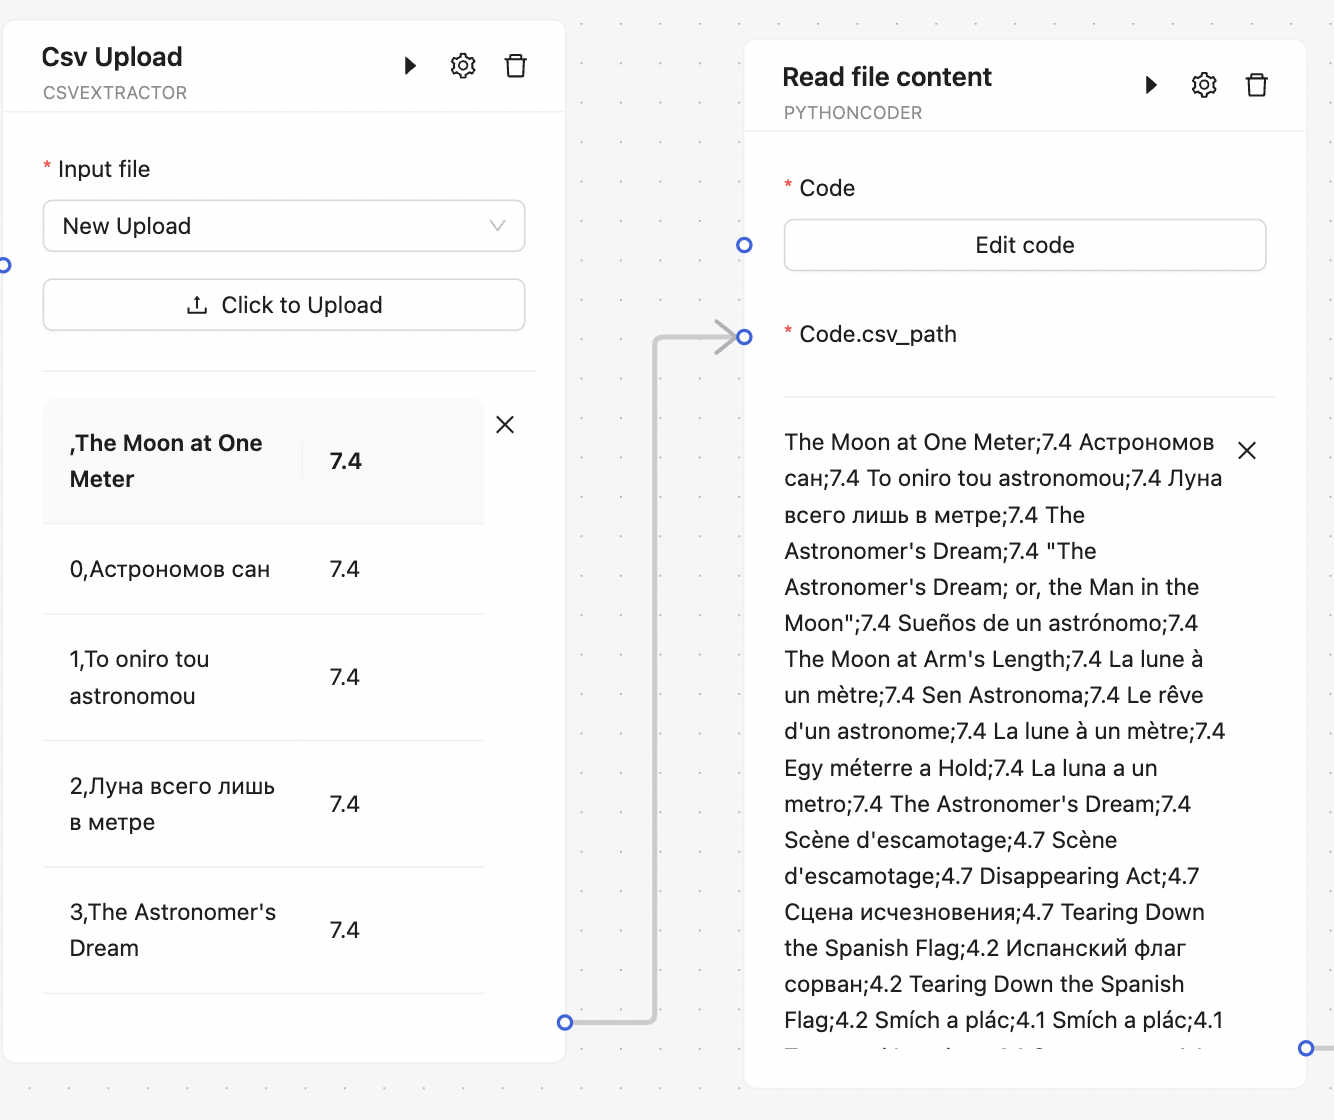Delete the Csv Upload node
This screenshot has height=1120, width=1334.
(516, 66)
